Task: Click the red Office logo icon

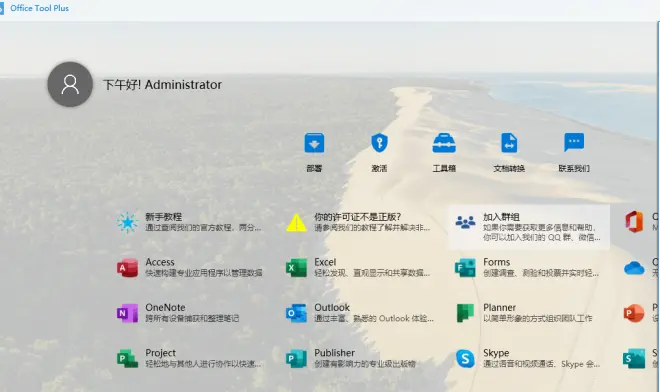Action: point(634,222)
